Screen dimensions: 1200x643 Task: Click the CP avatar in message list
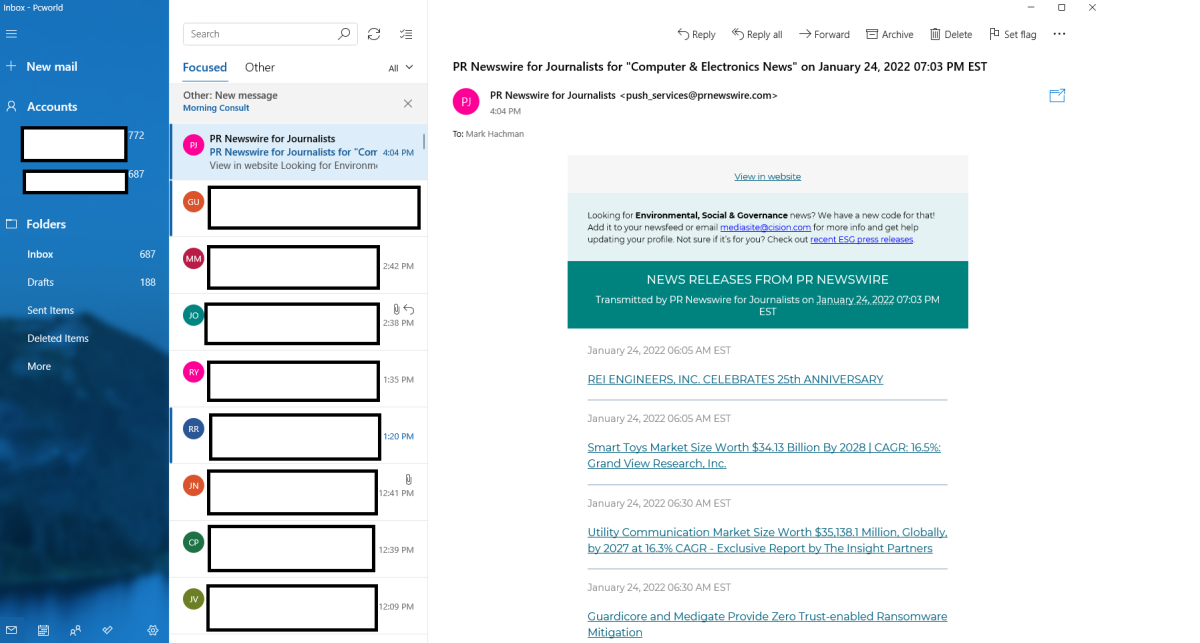pos(193,542)
